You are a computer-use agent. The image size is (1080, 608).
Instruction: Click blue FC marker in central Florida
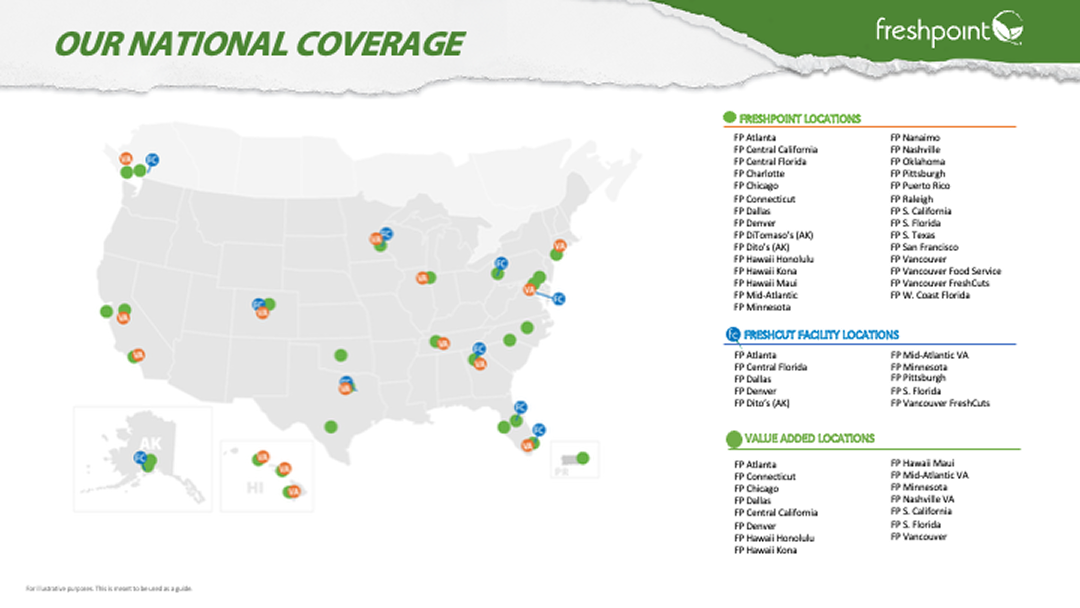click(520, 408)
